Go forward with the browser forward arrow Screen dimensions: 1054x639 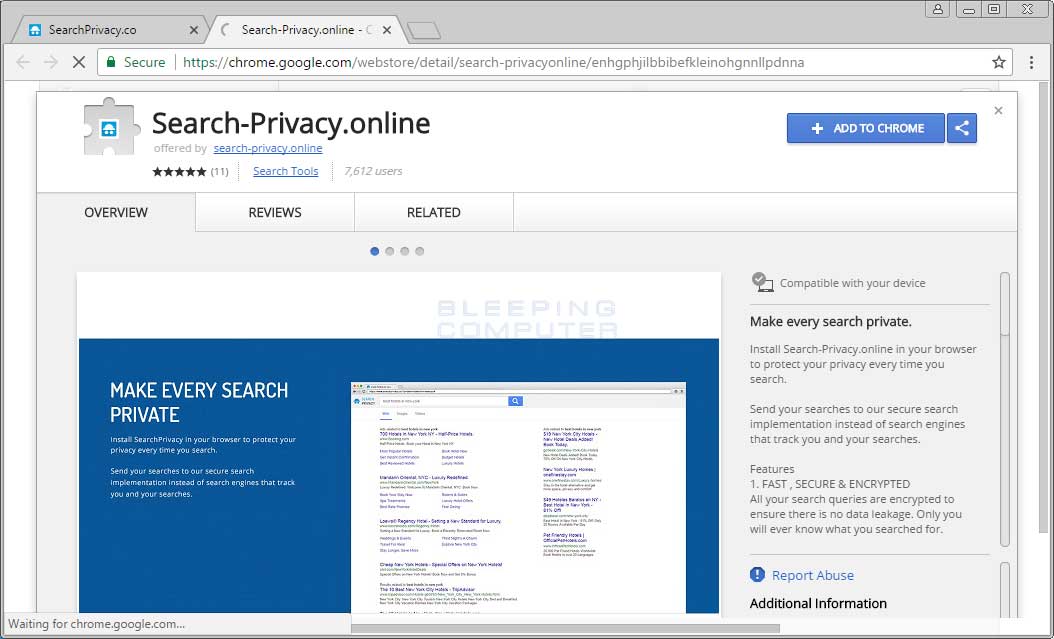click(51, 62)
